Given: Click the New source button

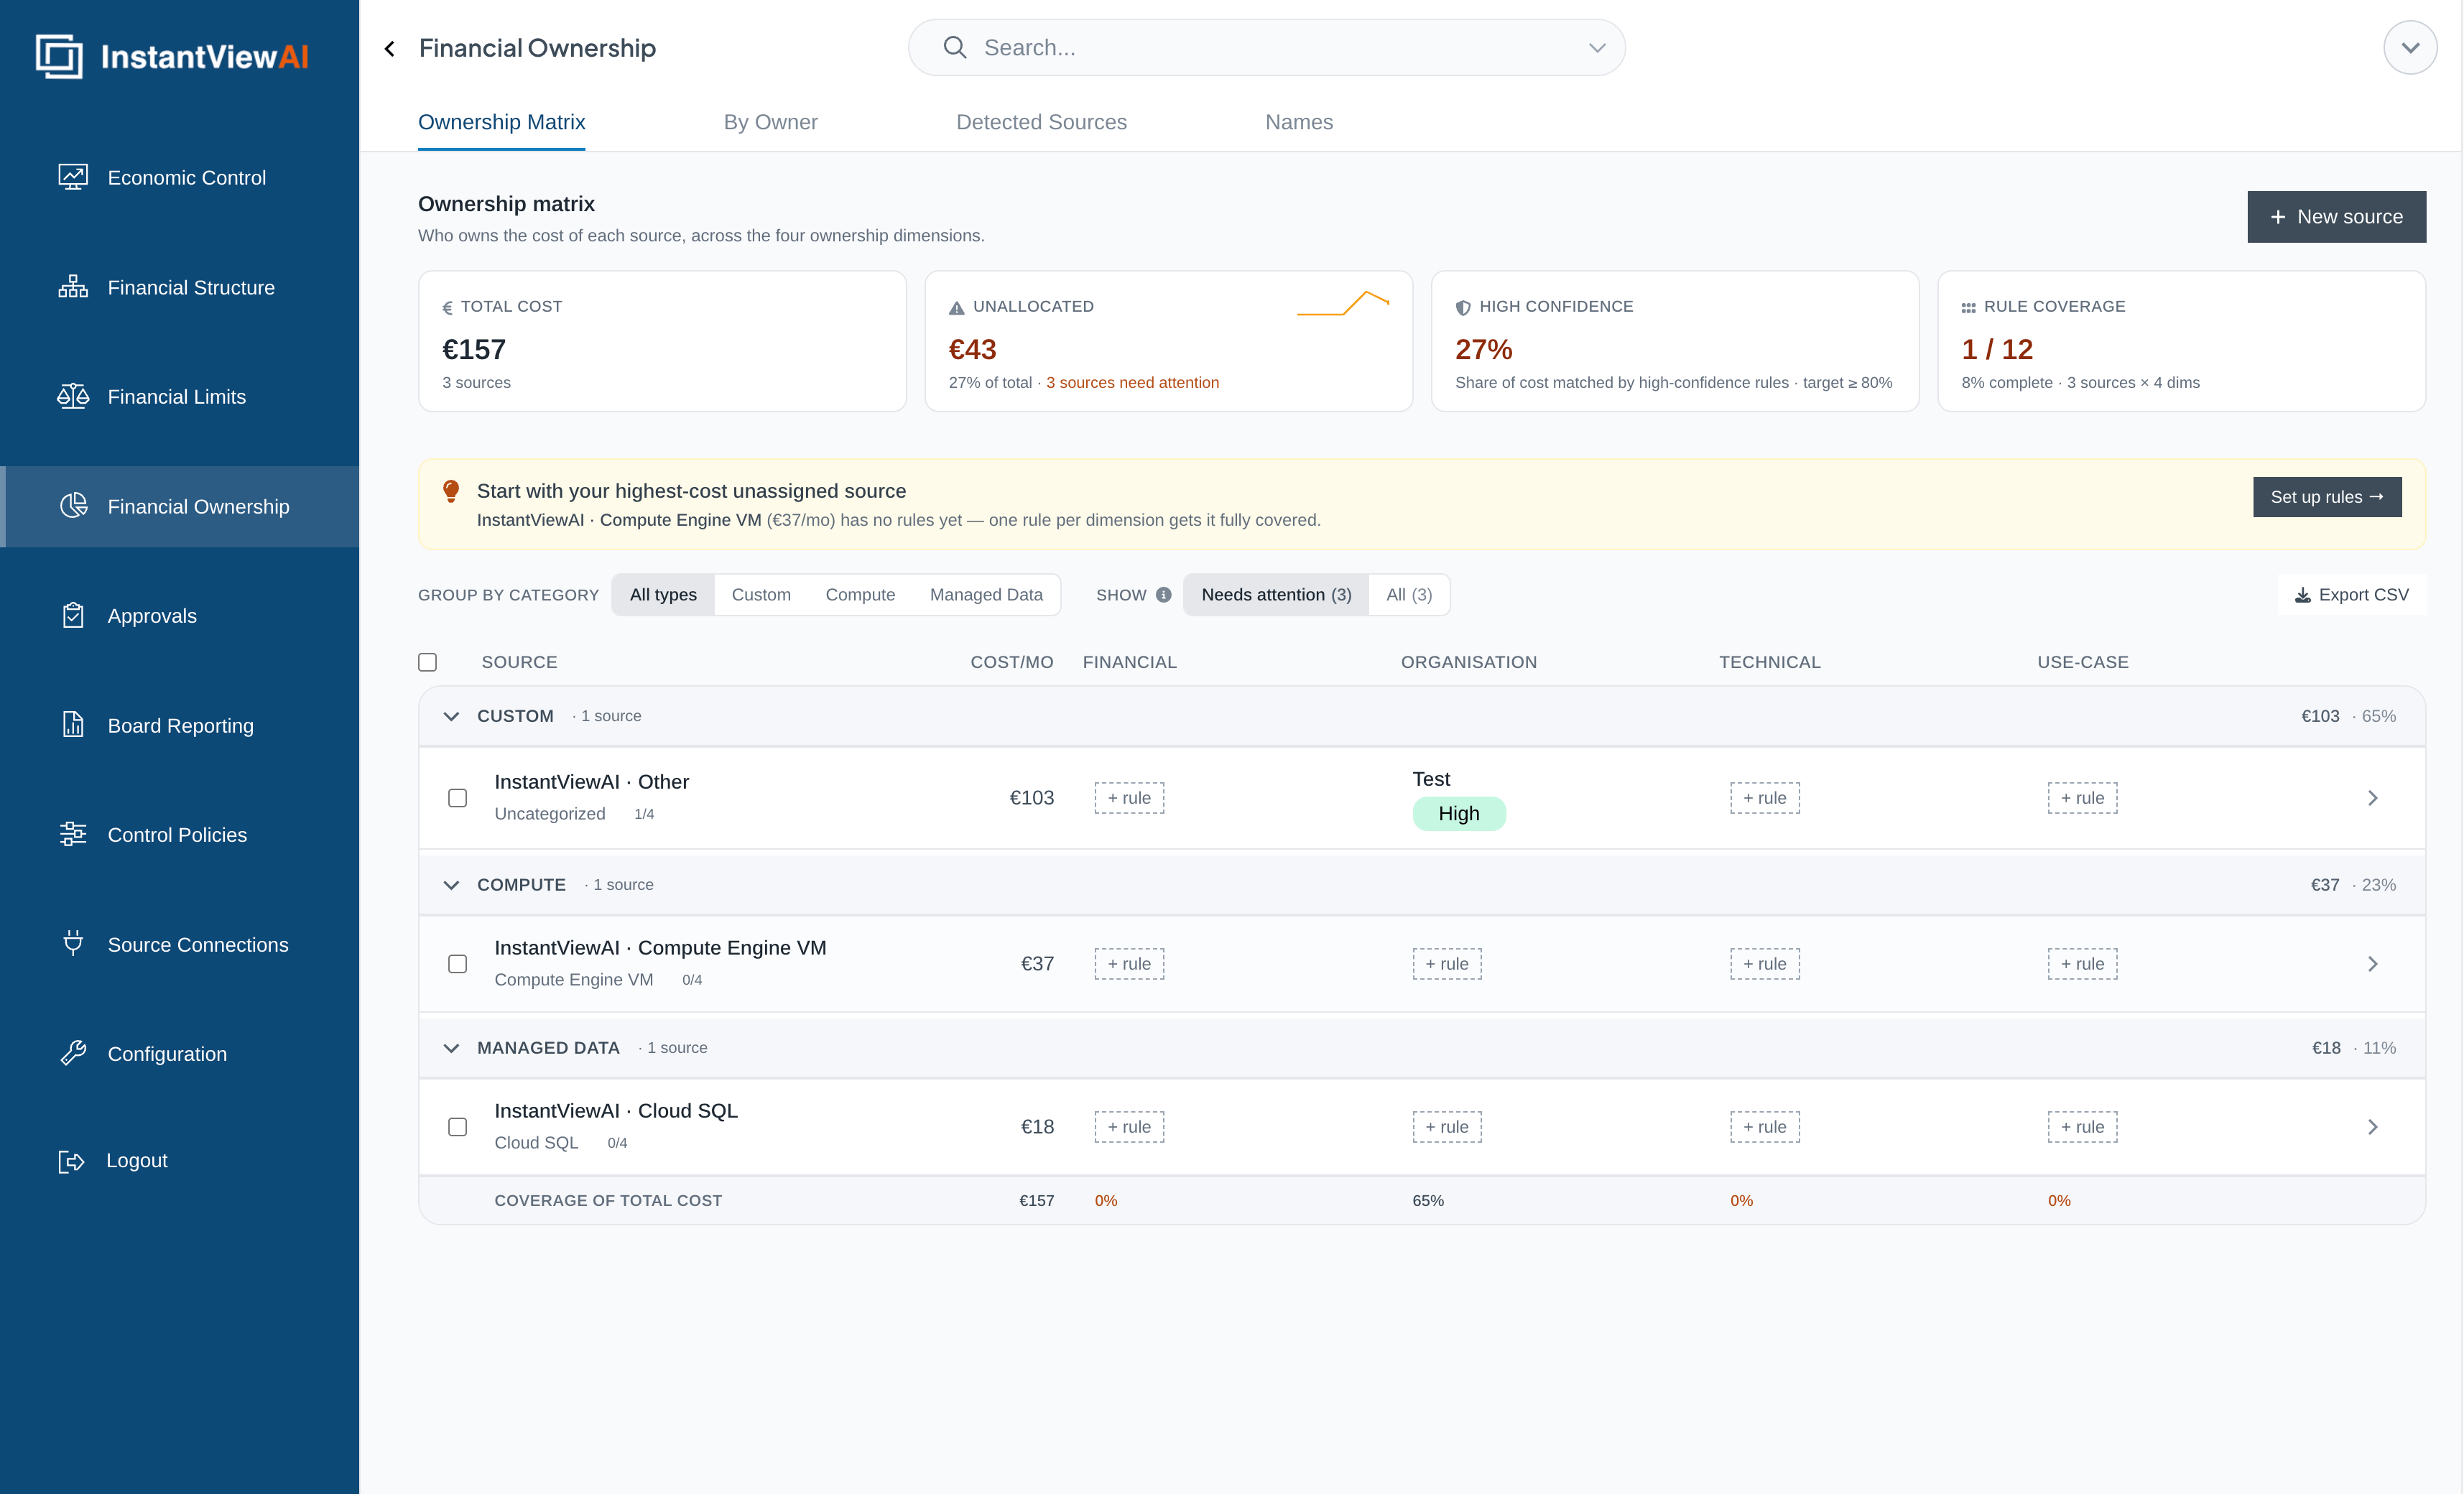Looking at the screenshot, I should (2336, 217).
